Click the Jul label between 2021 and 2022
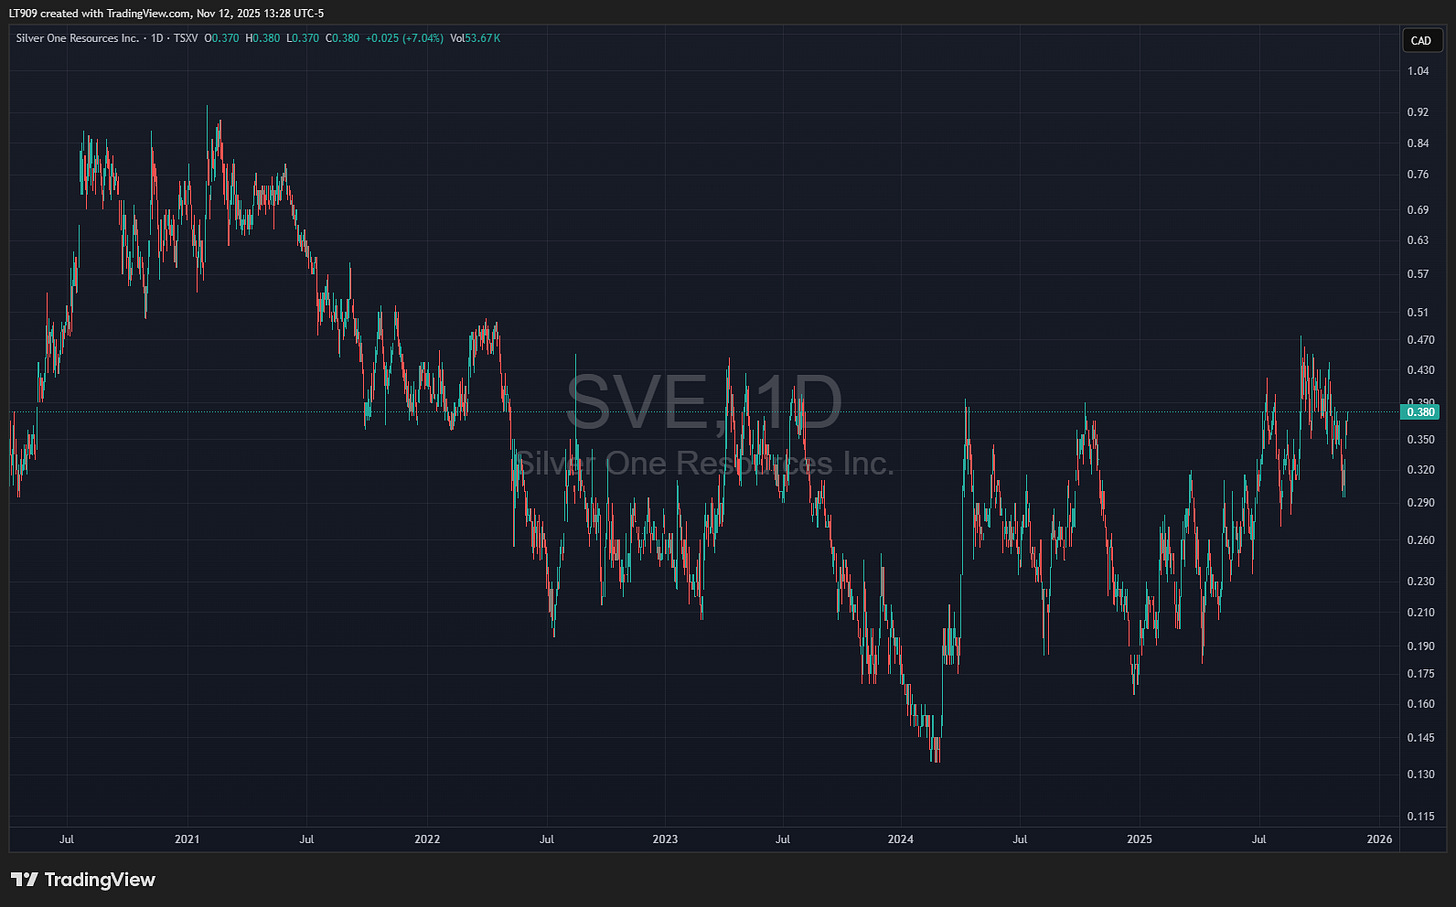This screenshot has height=907, width=1456. [x=307, y=839]
